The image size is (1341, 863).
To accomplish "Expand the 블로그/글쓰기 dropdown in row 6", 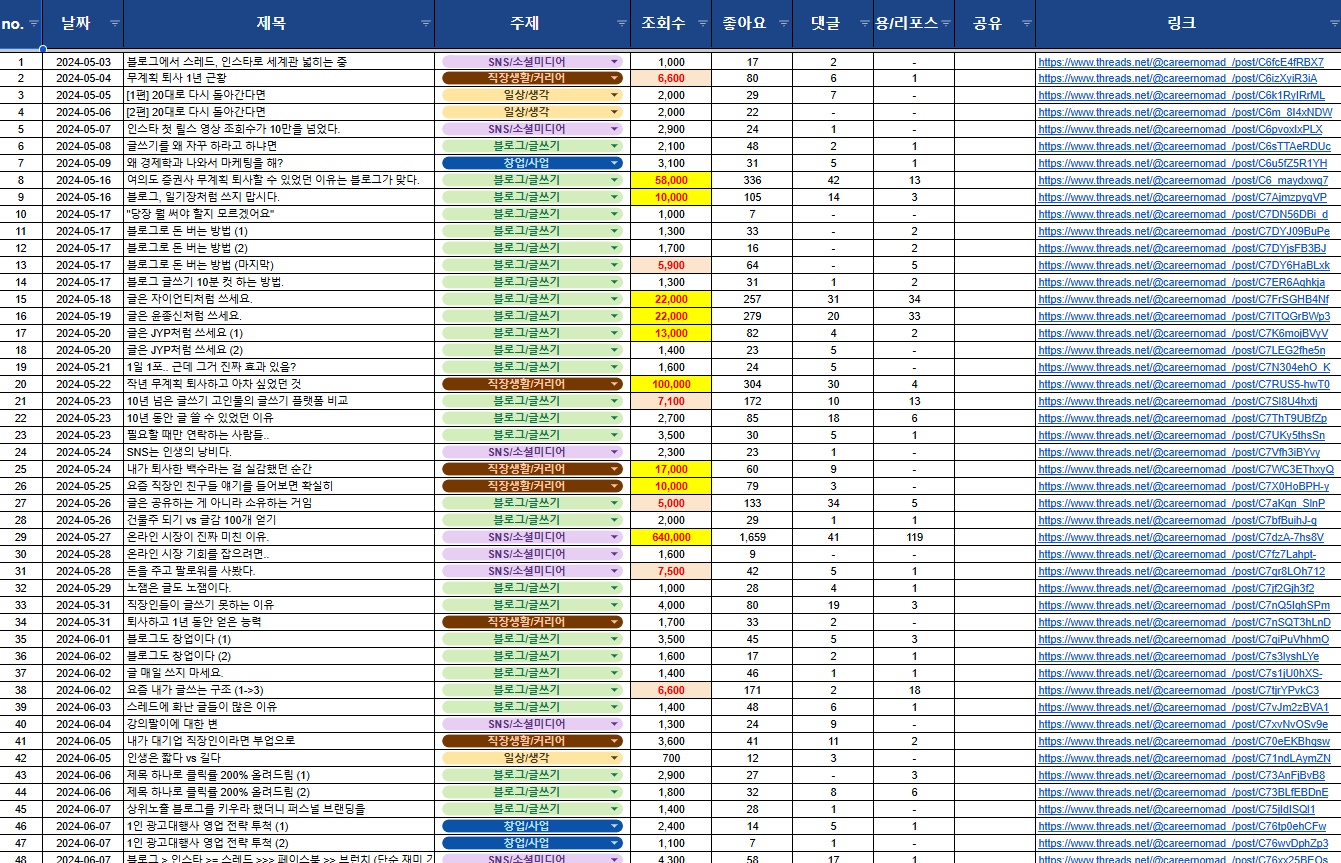I will (614, 146).
